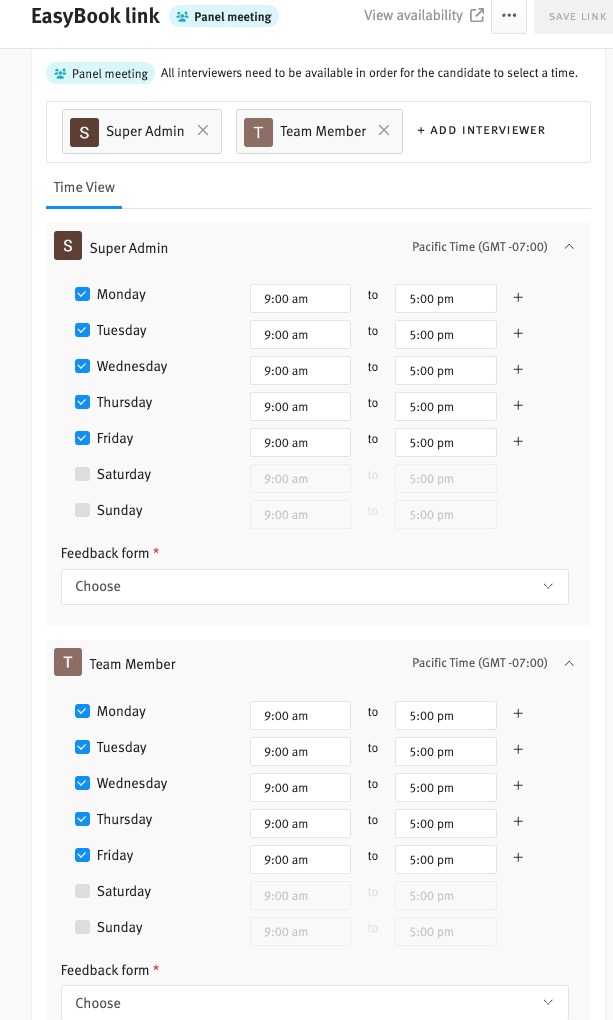Uncheck Monday for Team Member
Screen dimensions: 613x1020
[82, 711]
